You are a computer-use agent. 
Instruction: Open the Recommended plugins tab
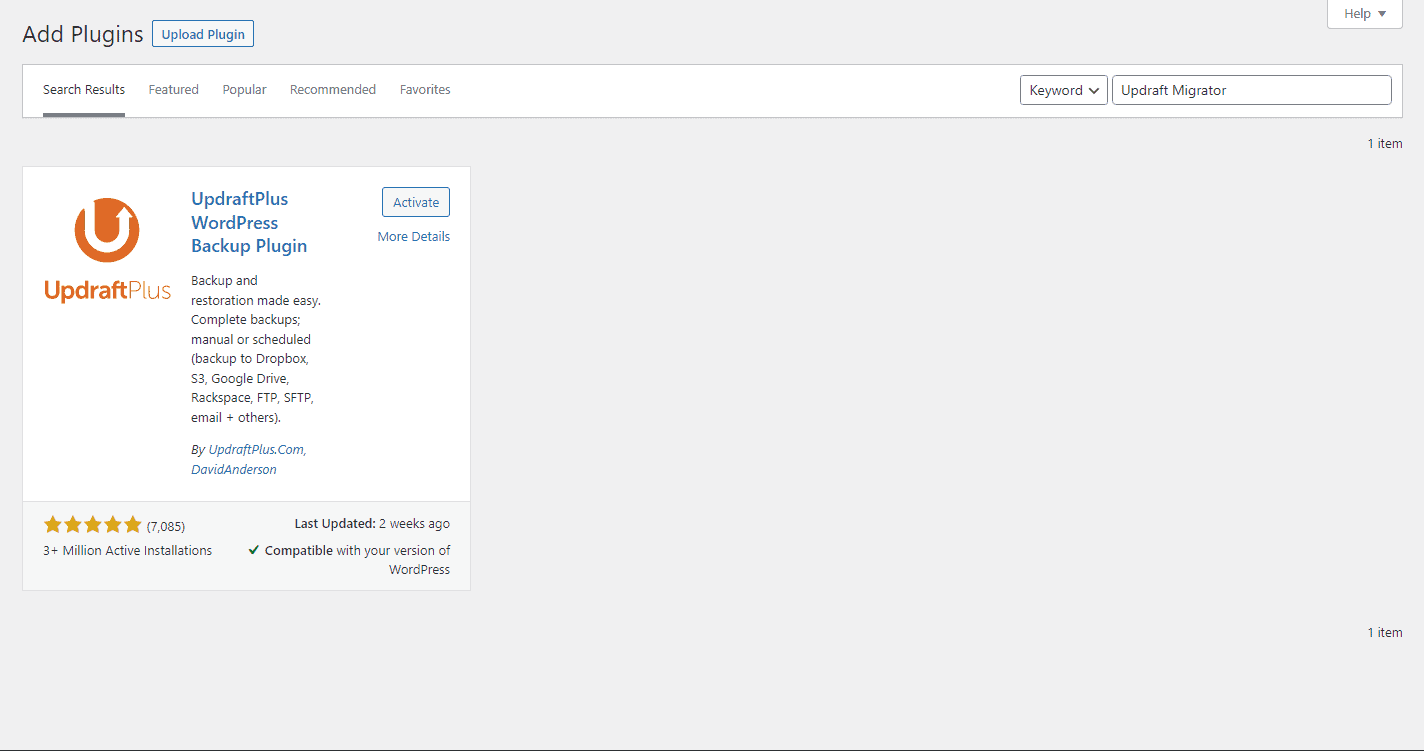tap(333, 90)
